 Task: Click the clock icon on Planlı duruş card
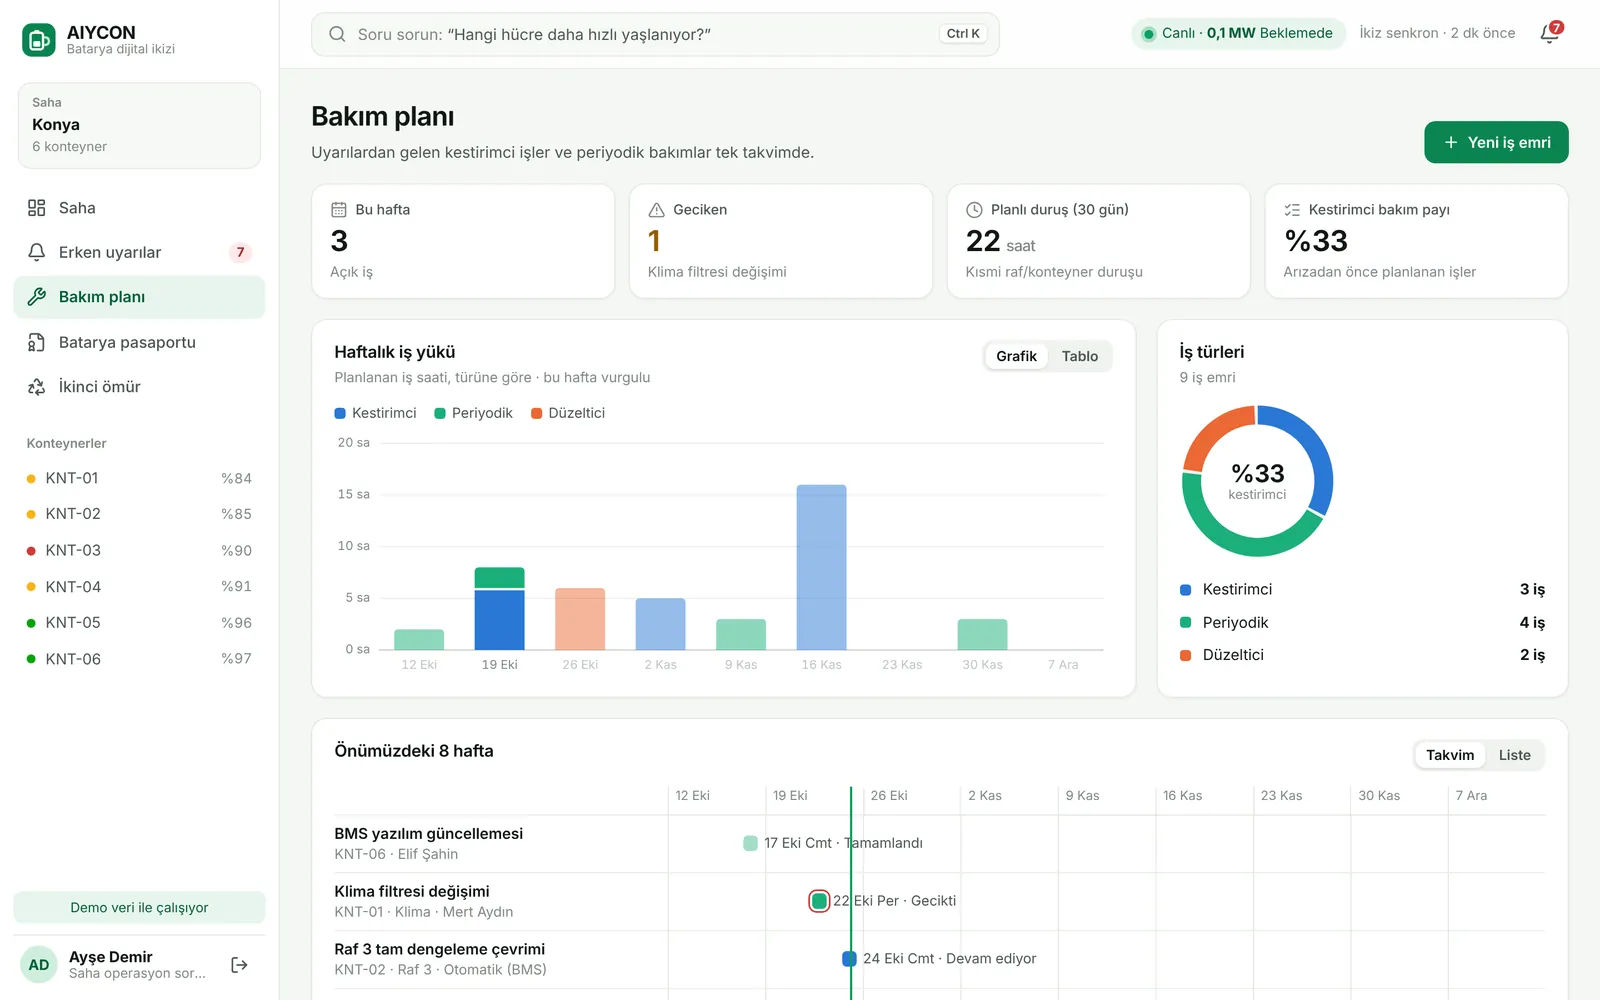click(974, 210)
